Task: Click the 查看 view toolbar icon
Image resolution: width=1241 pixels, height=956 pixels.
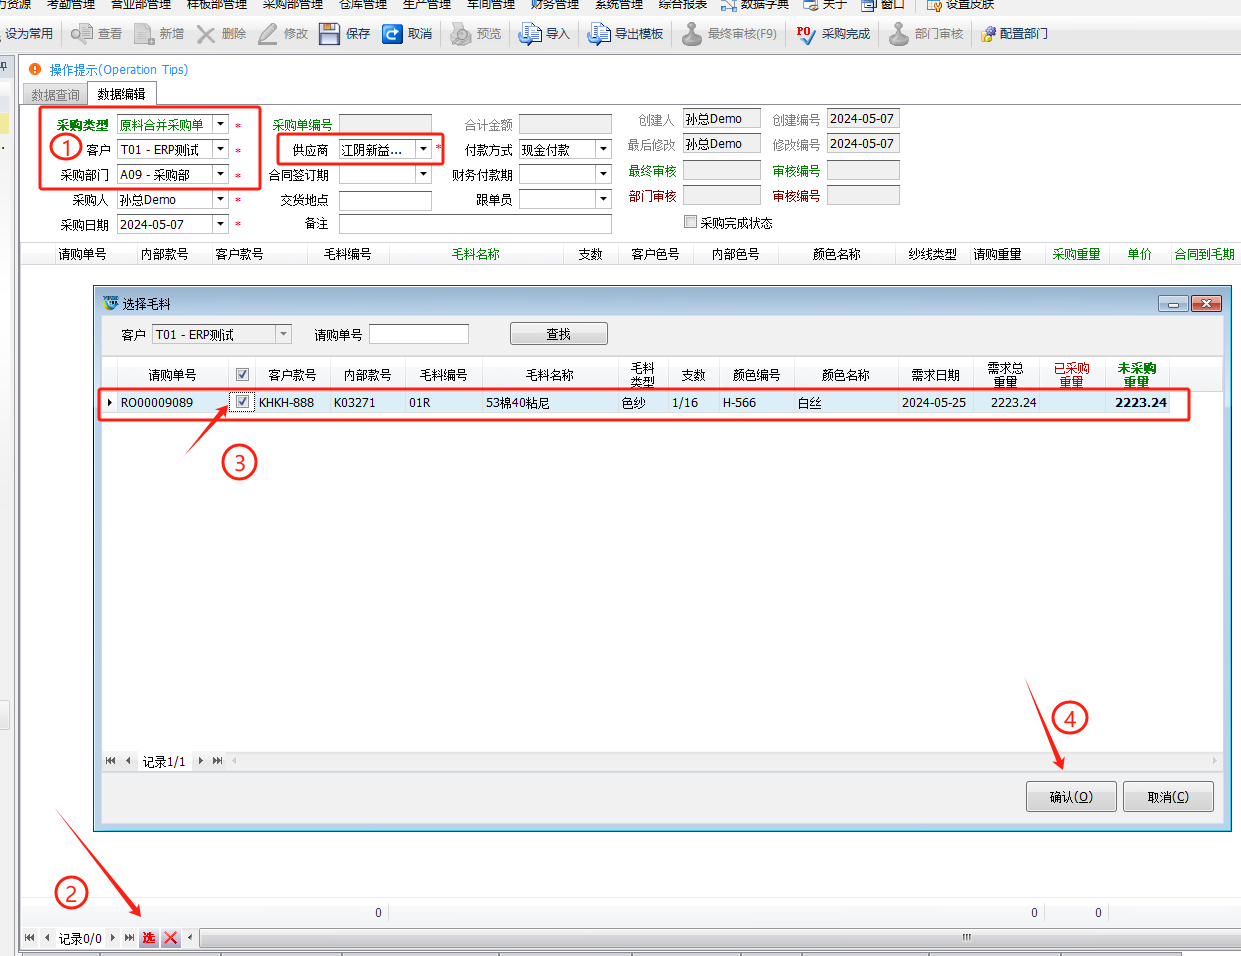Action: point(82,34)
